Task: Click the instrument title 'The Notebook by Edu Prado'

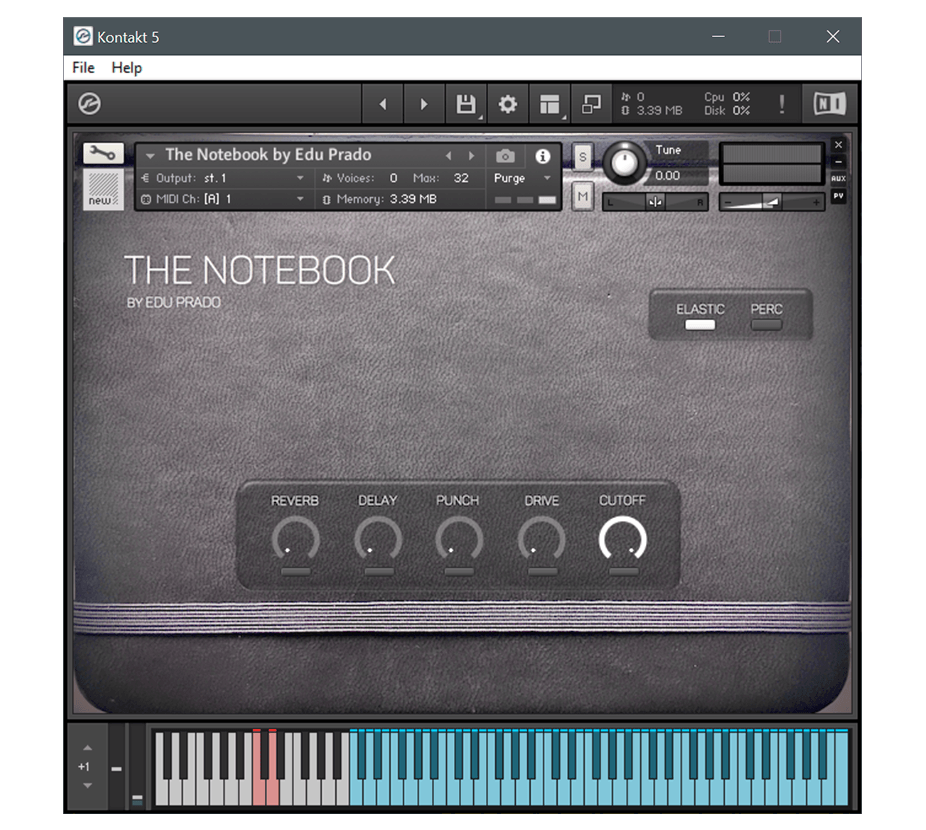Action: tap(269, 155)
